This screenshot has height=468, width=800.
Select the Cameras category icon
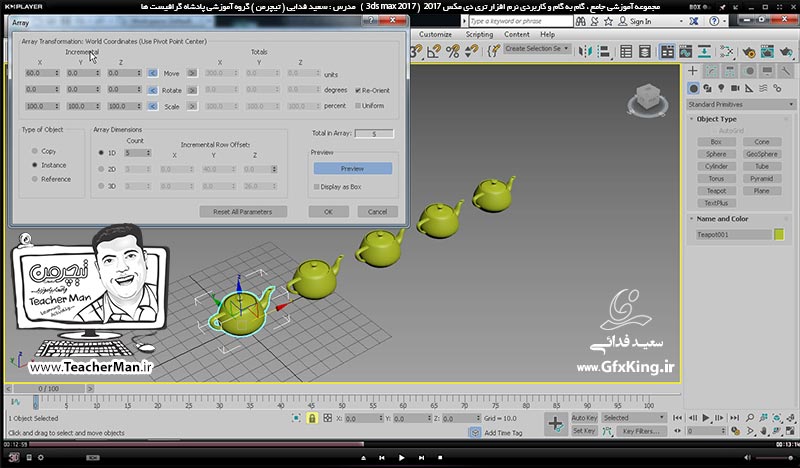click(735, 88)
